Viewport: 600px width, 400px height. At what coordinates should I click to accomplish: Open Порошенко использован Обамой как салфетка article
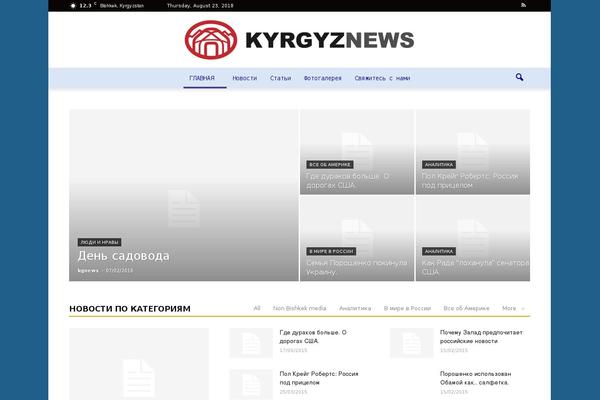[x=476, y=378]
